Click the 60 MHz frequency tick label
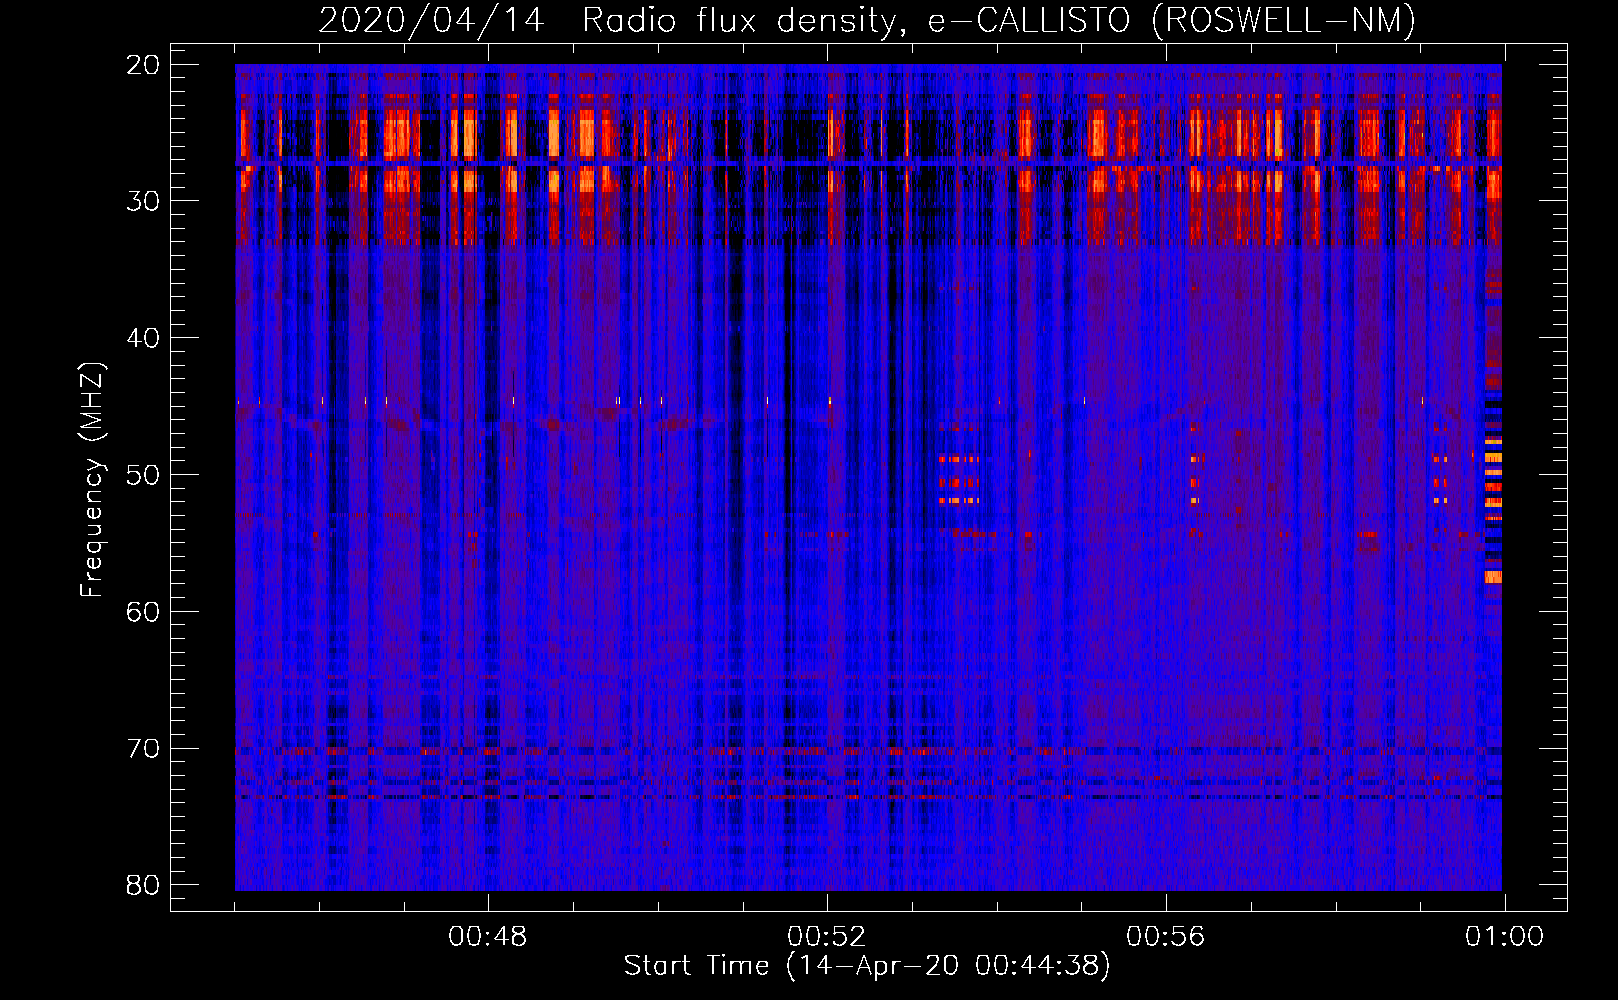Screen dimensions: 1618x1000 pyautogui.click(x=144, y=612)
